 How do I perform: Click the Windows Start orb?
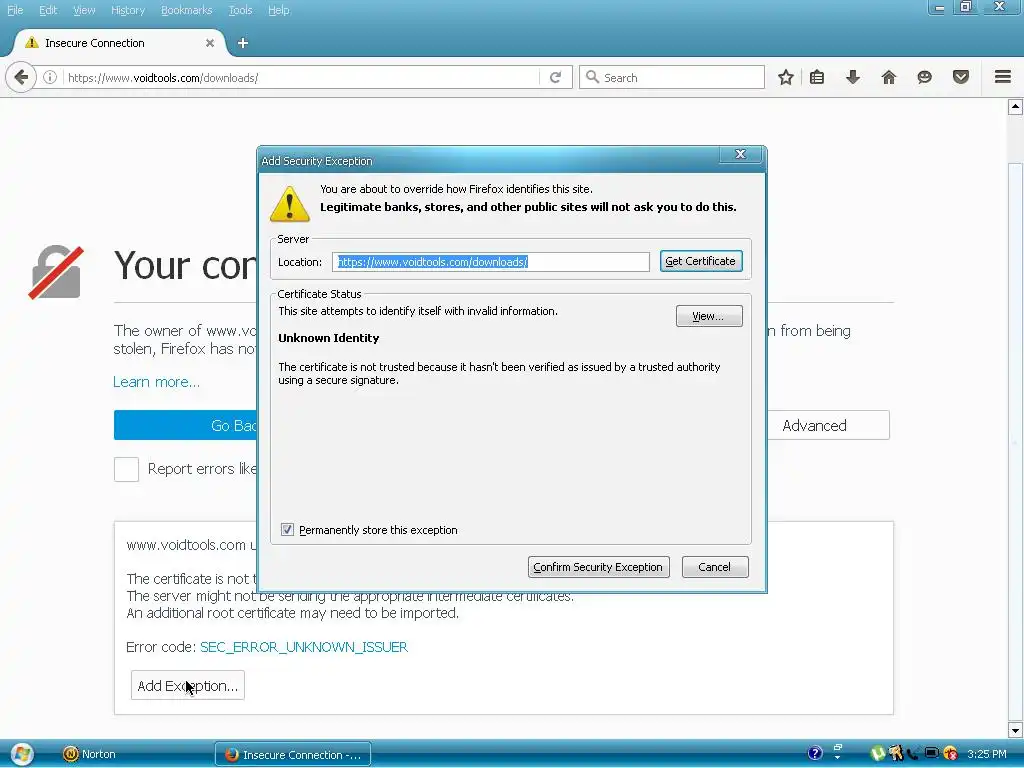point(22,754)
